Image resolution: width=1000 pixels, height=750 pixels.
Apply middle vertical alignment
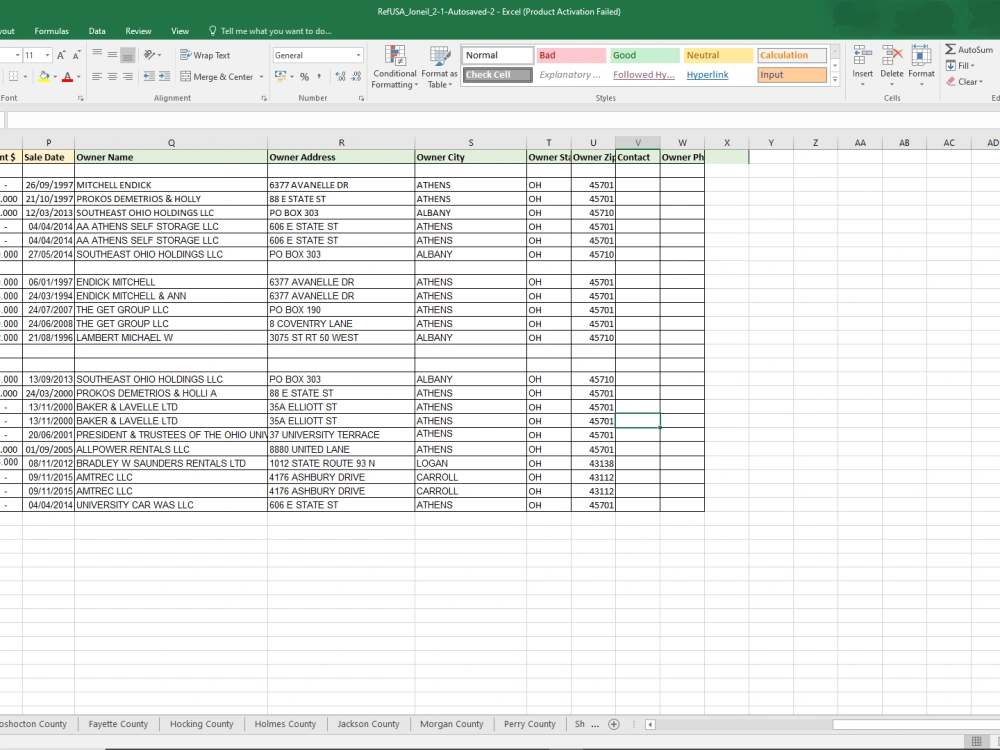[112, 55]
